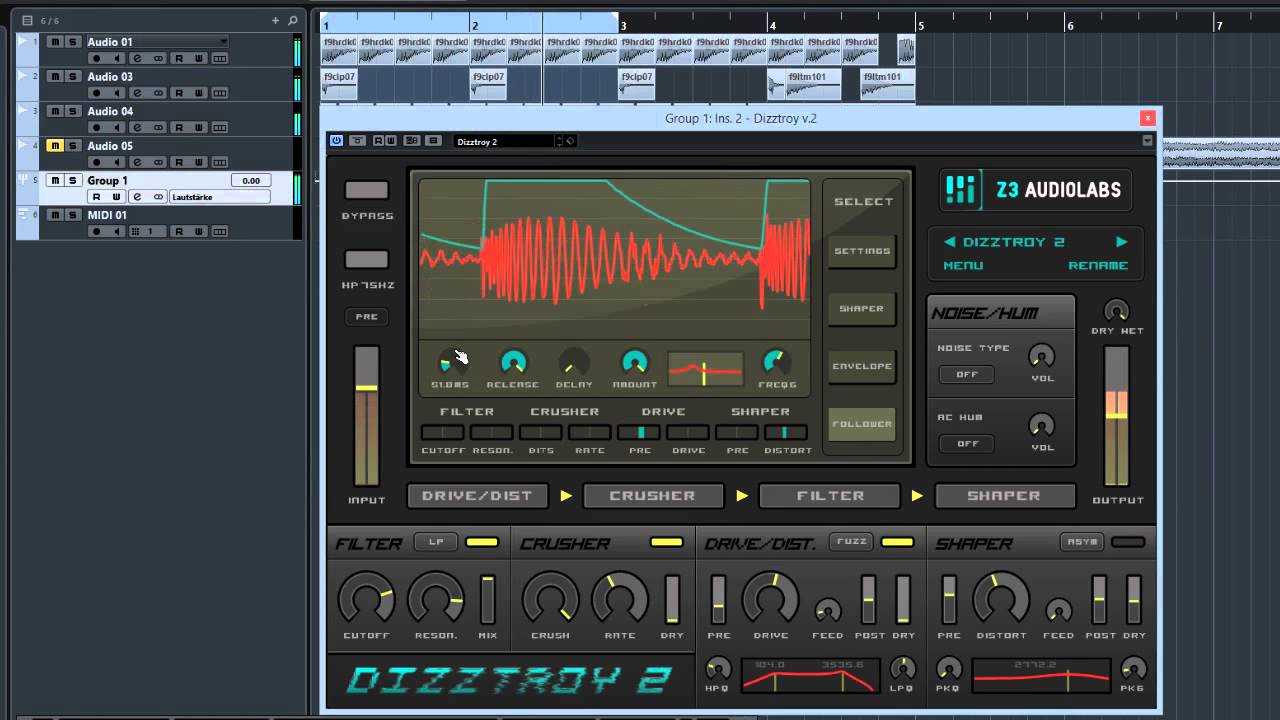Toggle the Bypass switch

[x=366, y=190]
